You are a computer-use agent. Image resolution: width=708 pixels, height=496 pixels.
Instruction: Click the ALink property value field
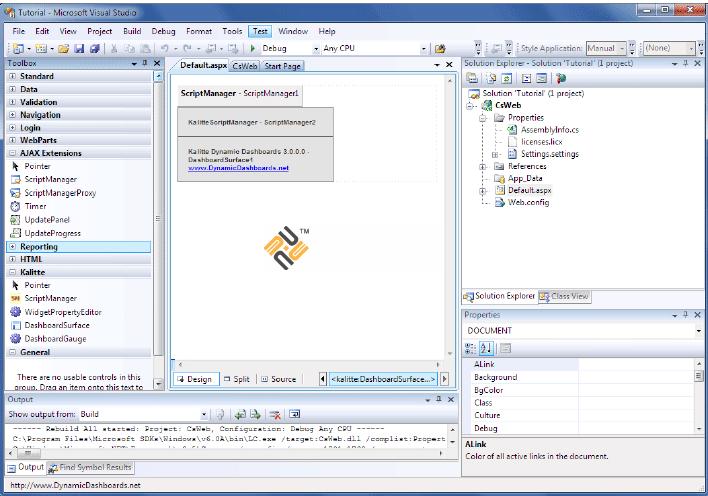(x=637, y=364)
